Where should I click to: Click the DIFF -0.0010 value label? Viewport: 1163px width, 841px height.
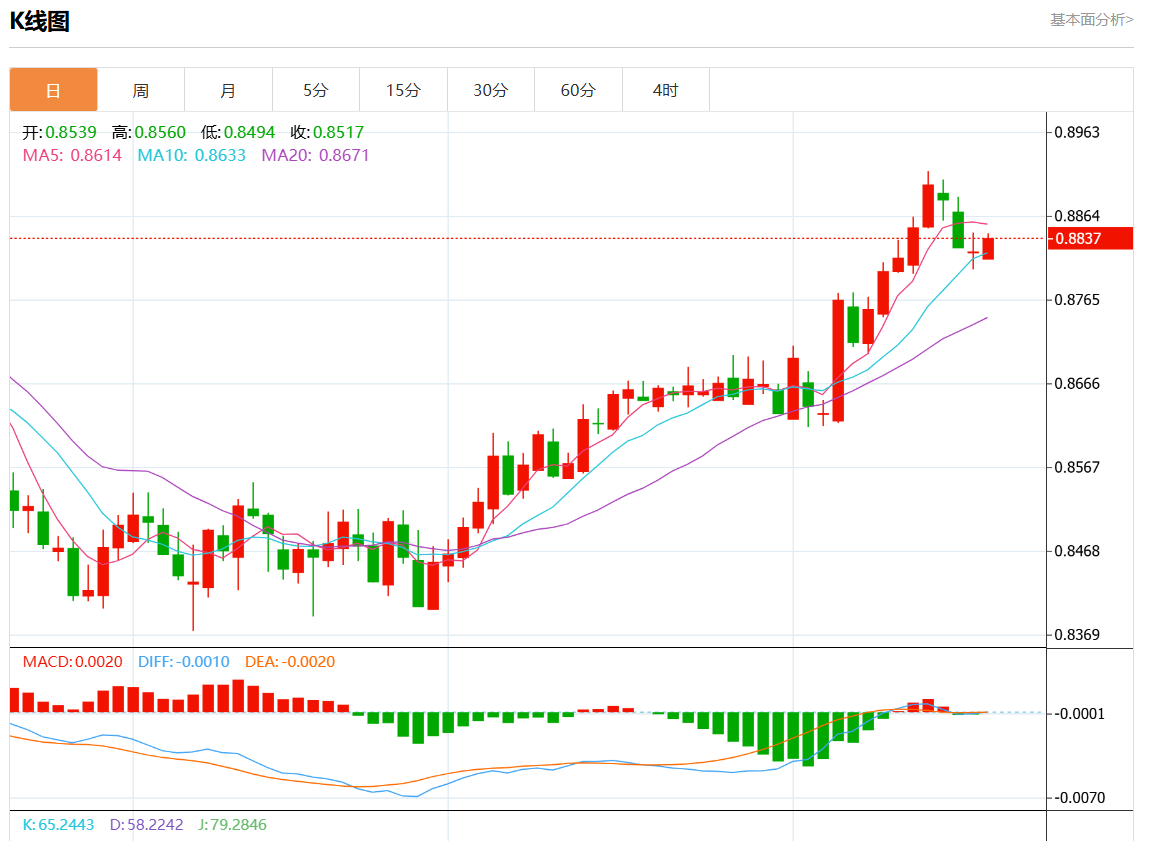tap(181, 662)
